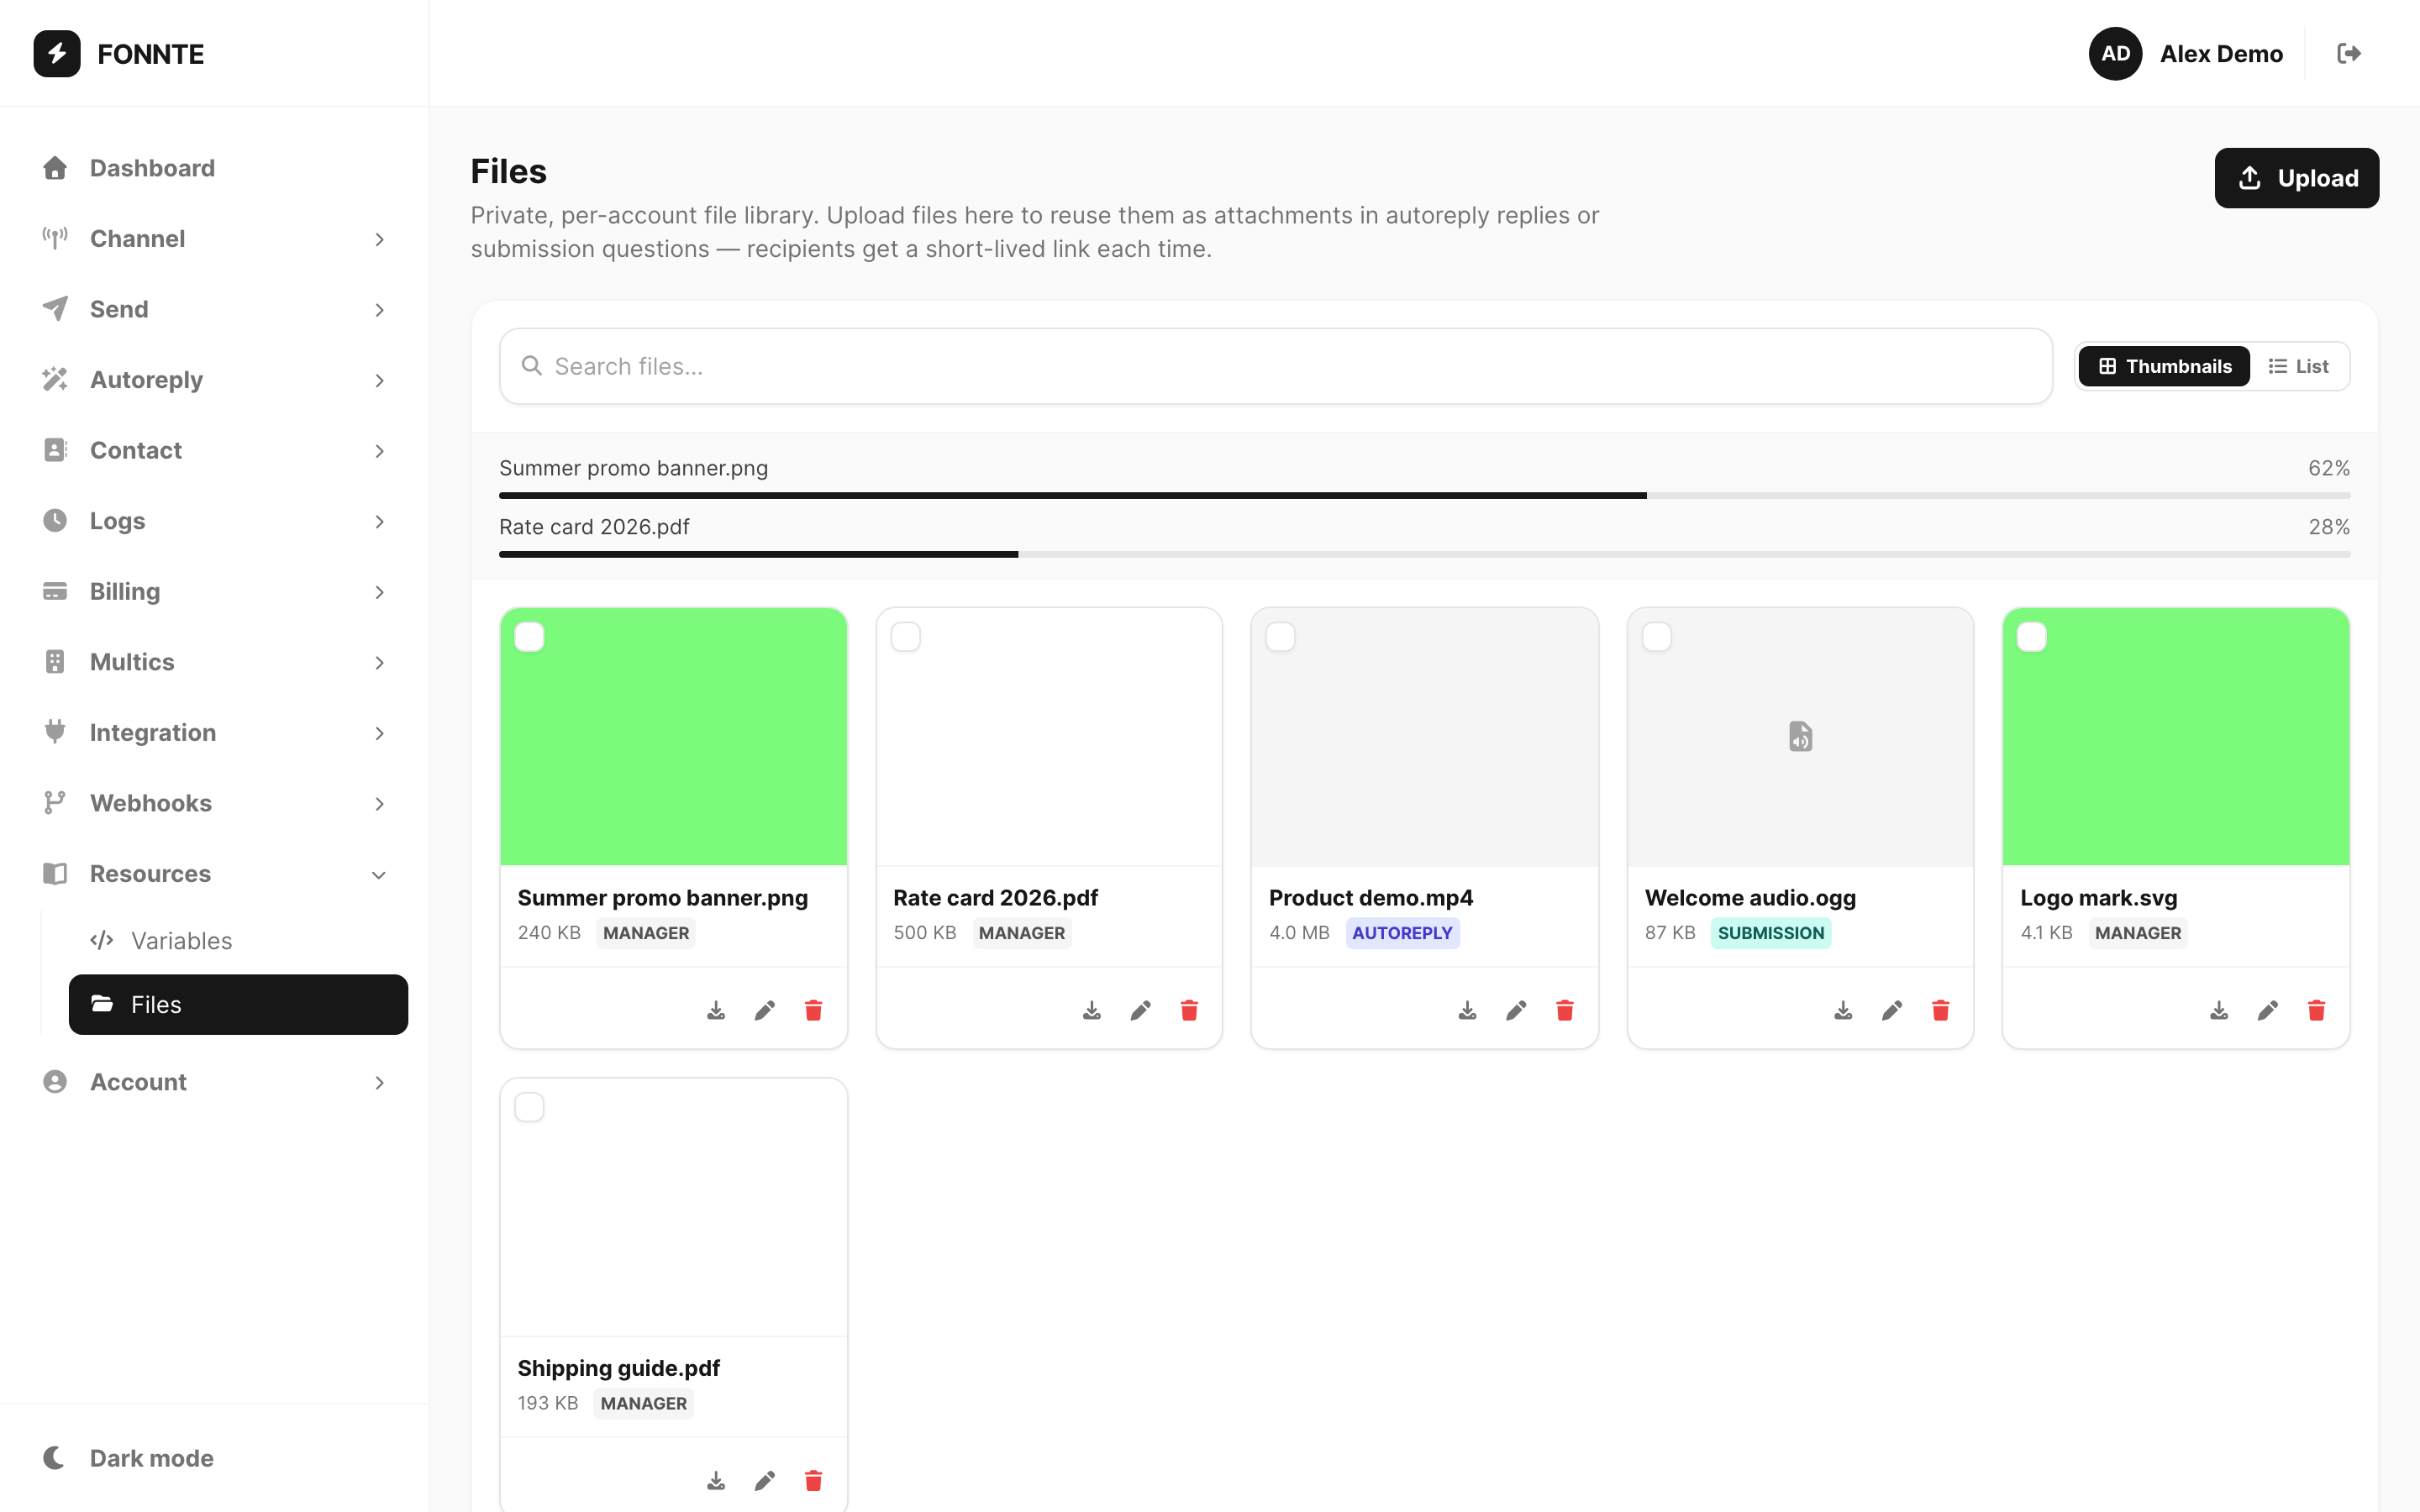
Task: Download Welcome audio.ogg
Action: pyautogui.click(x=1843, y=1010)
